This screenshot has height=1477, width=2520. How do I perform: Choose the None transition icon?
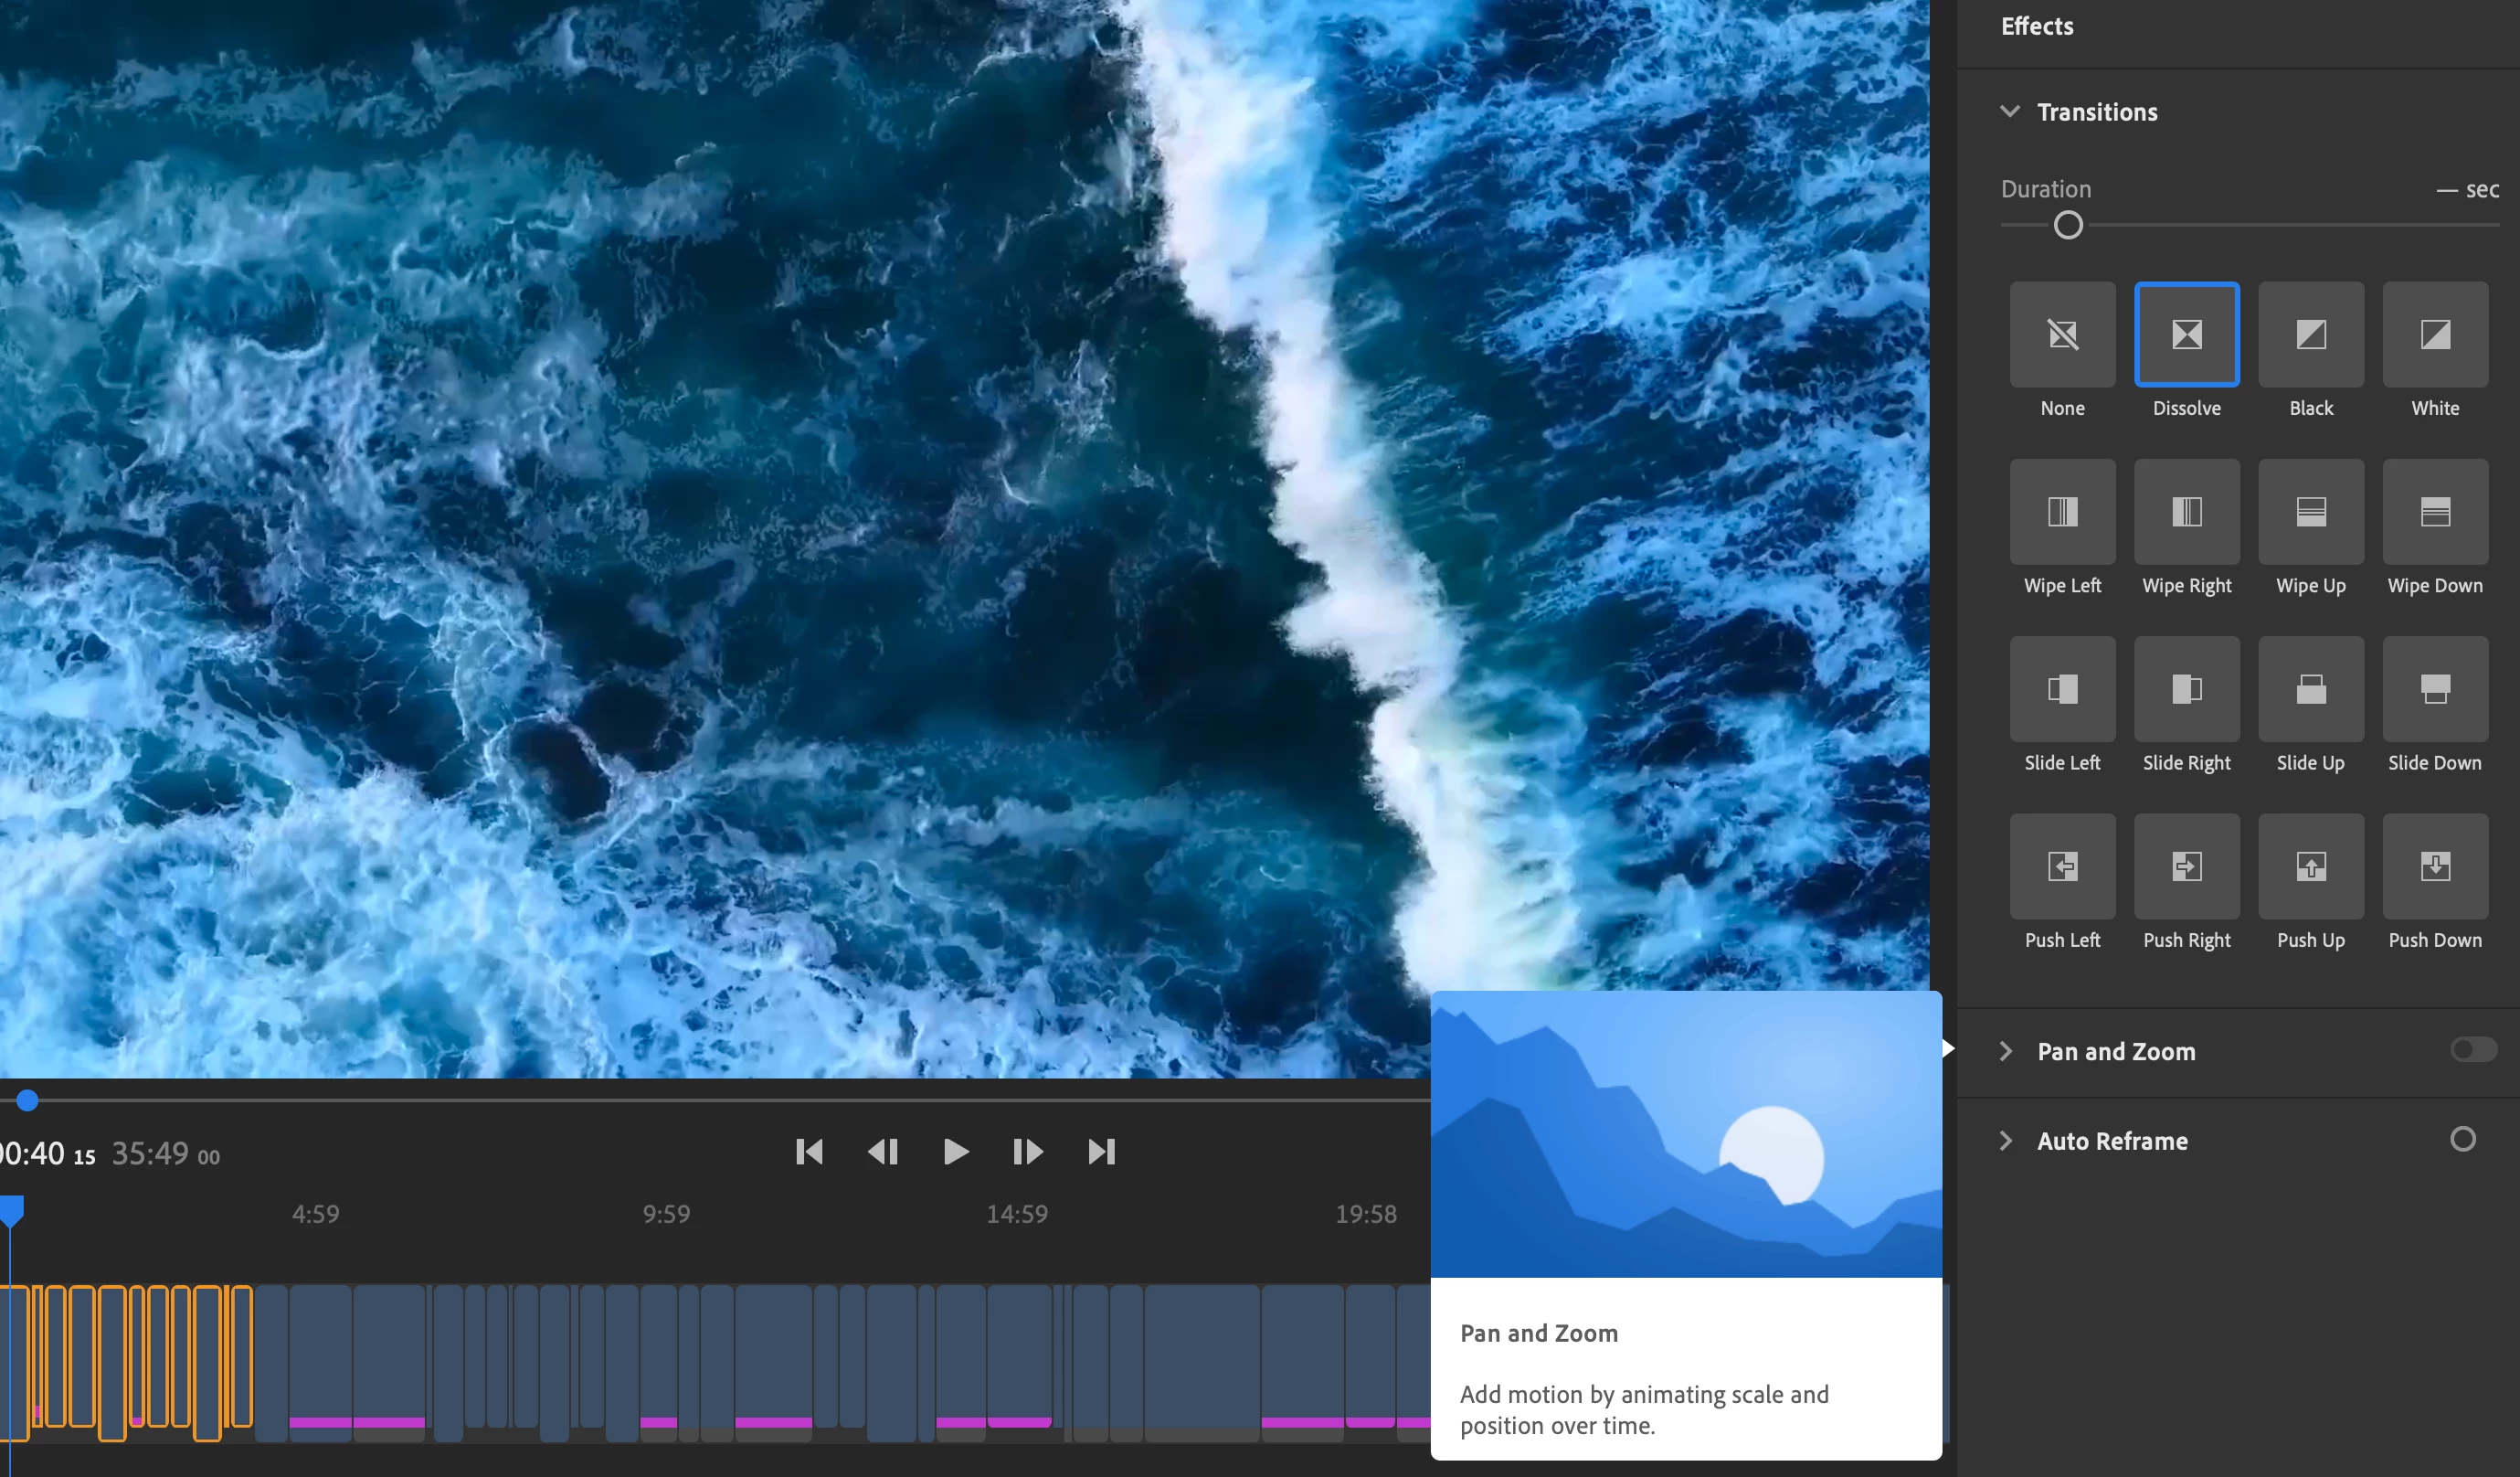(x=2062, y=334)
